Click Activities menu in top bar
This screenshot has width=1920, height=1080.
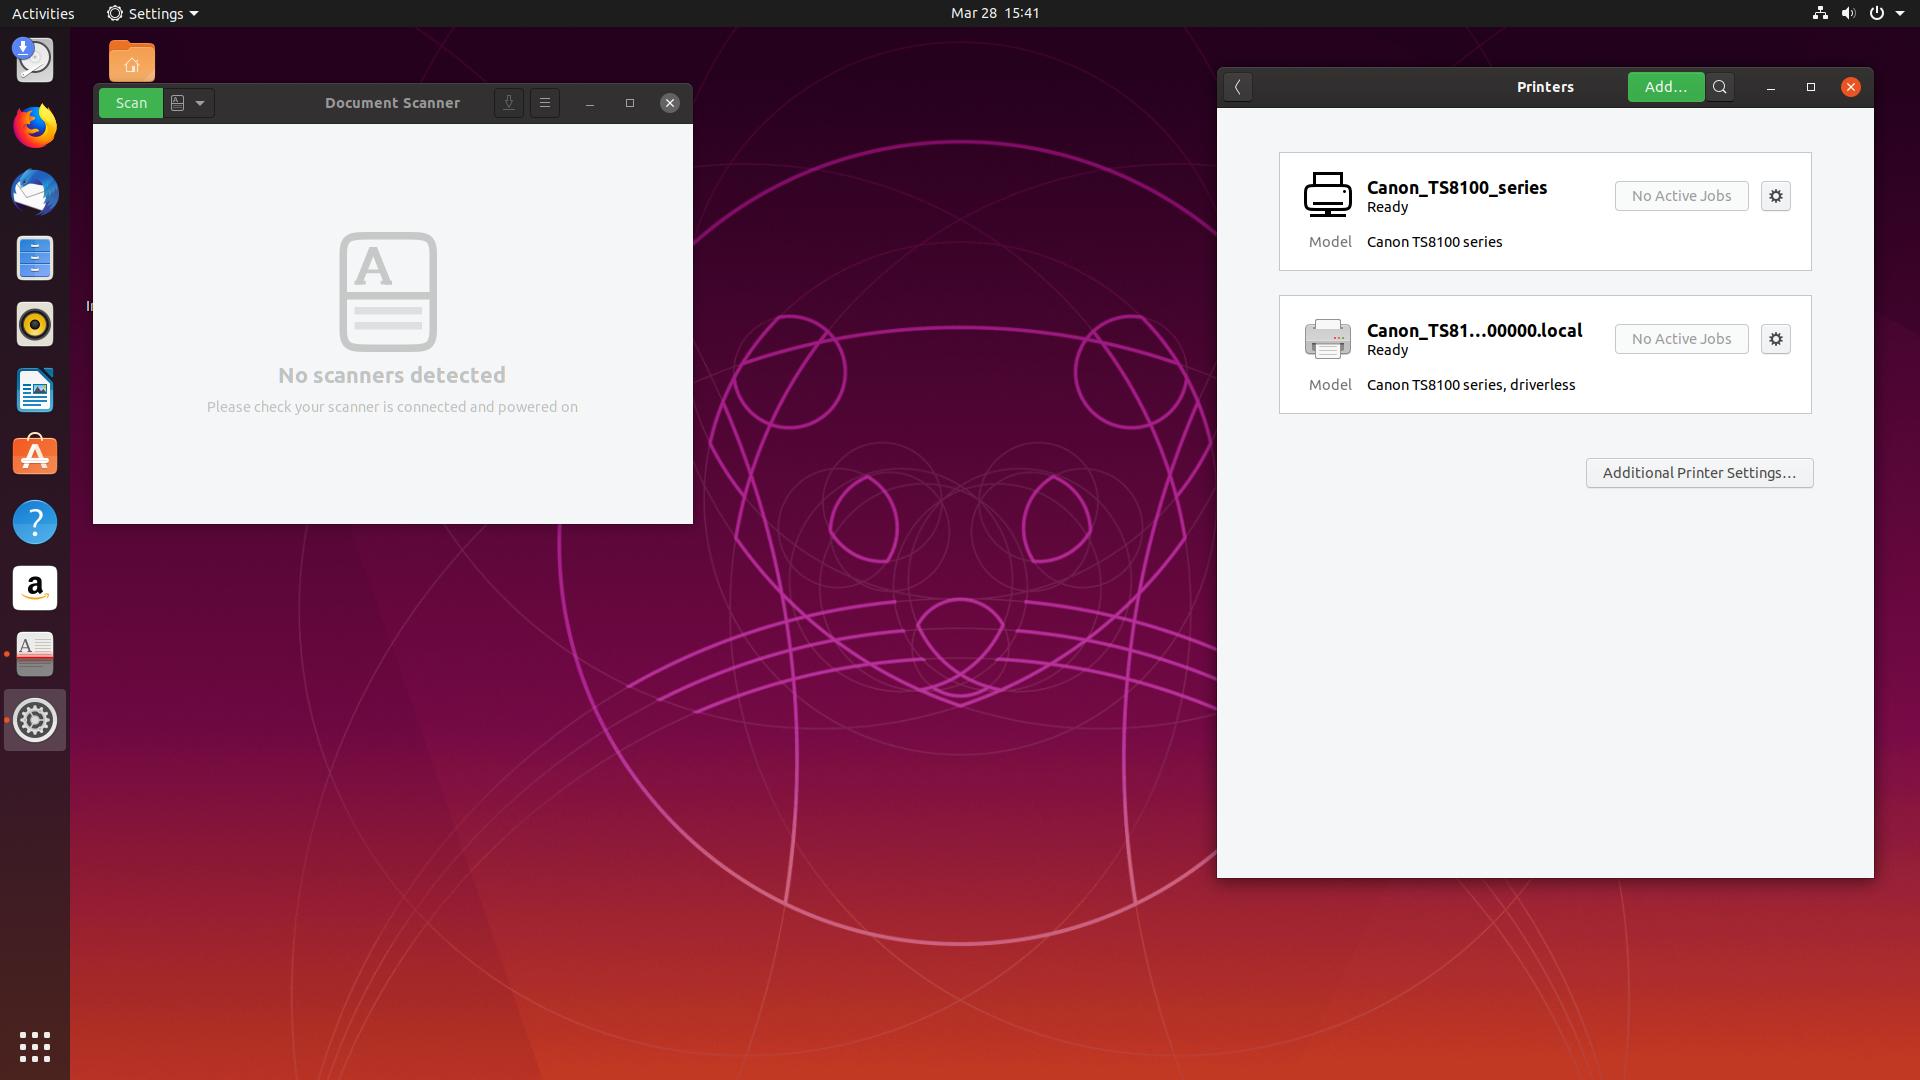[42, 13]
